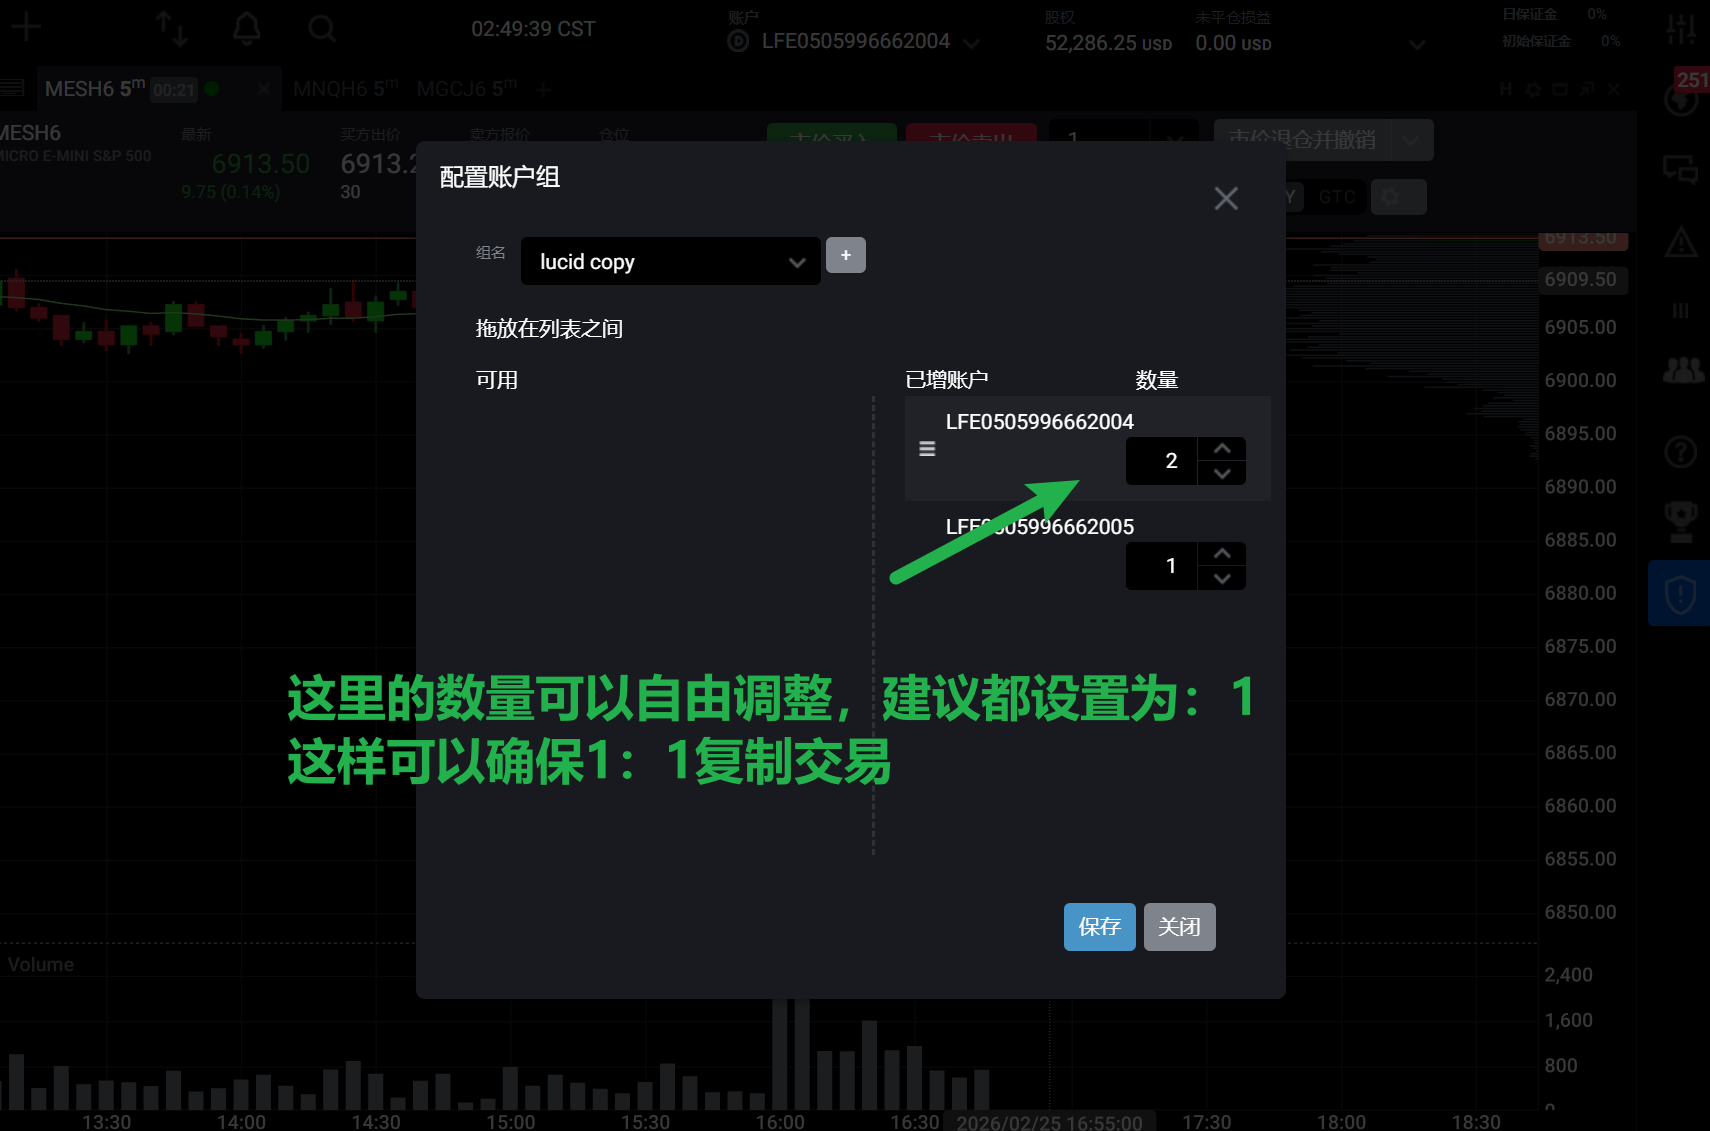Image resolution: width=1710 pixels, height=1131 pixels.
Task: Click the plus icon at top left
Action: (26, 26)
